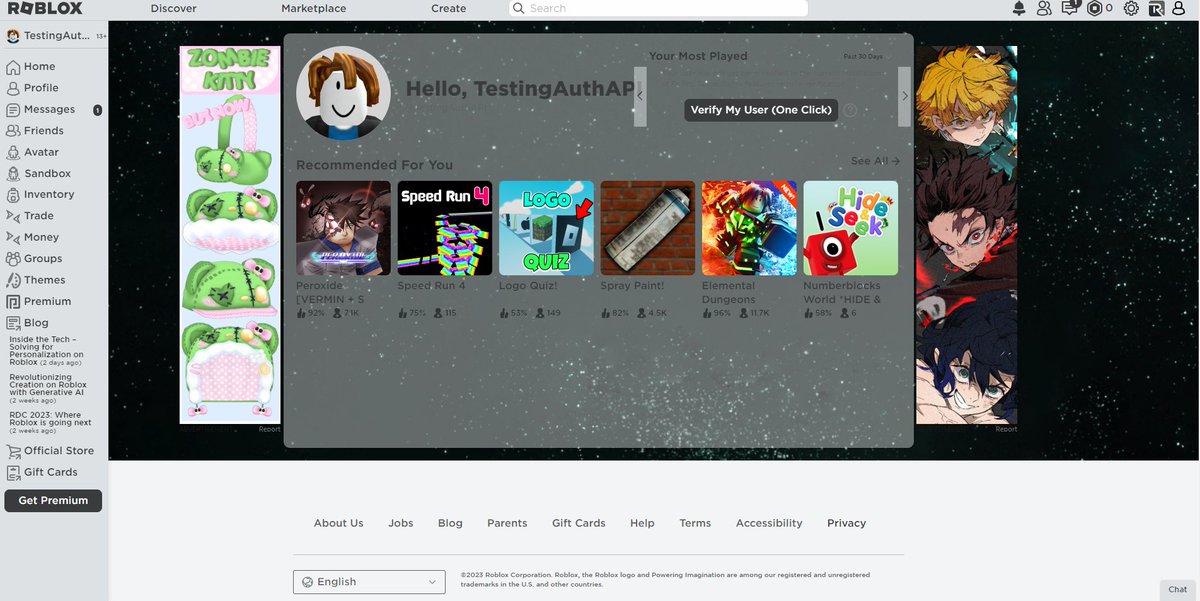Open Sandbox in the sidebar

[x=39, y=174]
